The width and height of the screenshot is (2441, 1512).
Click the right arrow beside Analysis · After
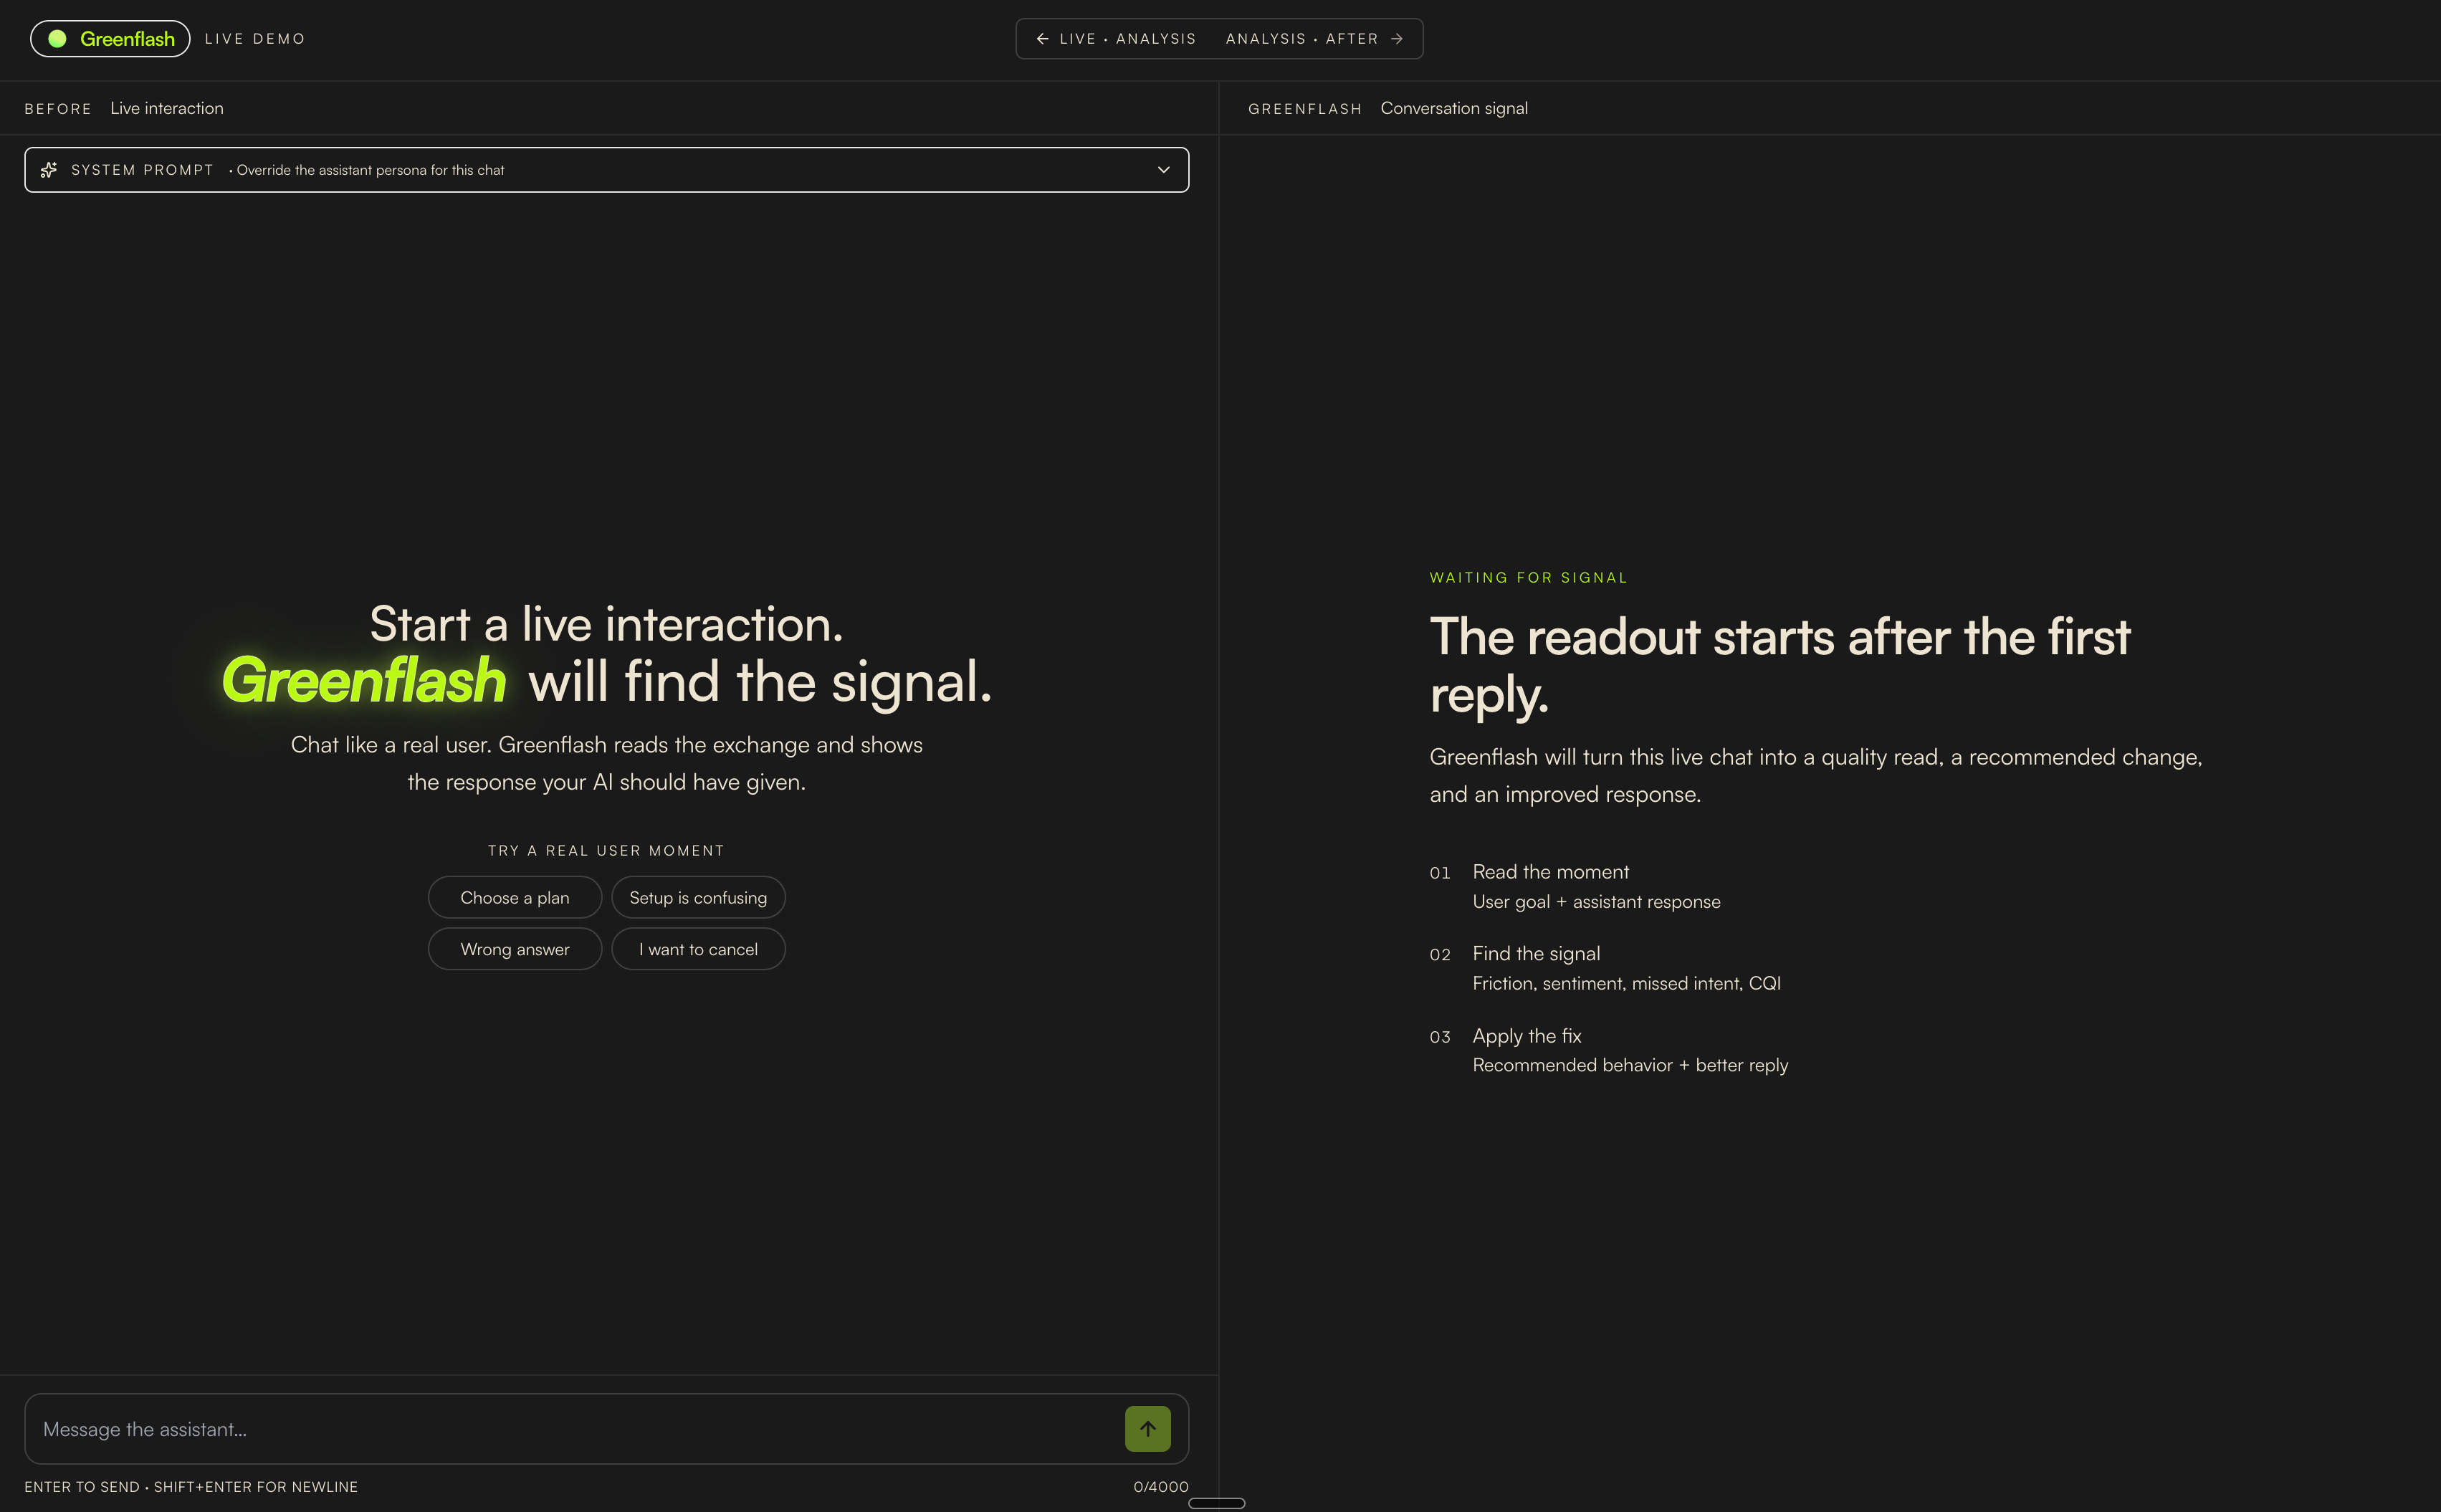1397,39
